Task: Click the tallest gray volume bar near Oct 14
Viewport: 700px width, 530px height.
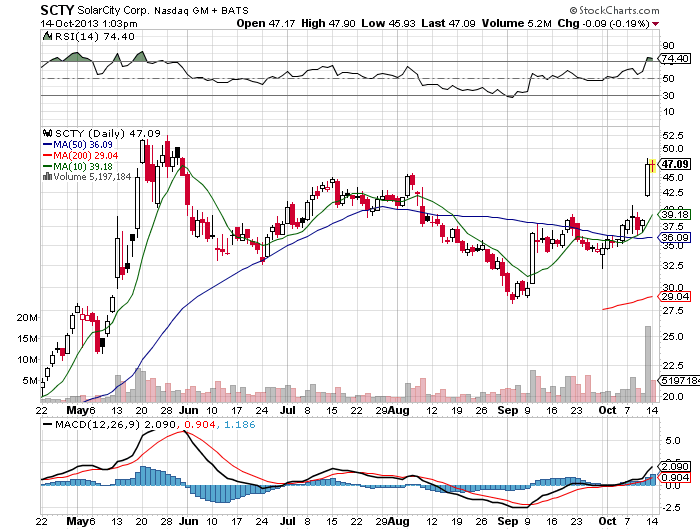Action: click(x=648, y=364)
